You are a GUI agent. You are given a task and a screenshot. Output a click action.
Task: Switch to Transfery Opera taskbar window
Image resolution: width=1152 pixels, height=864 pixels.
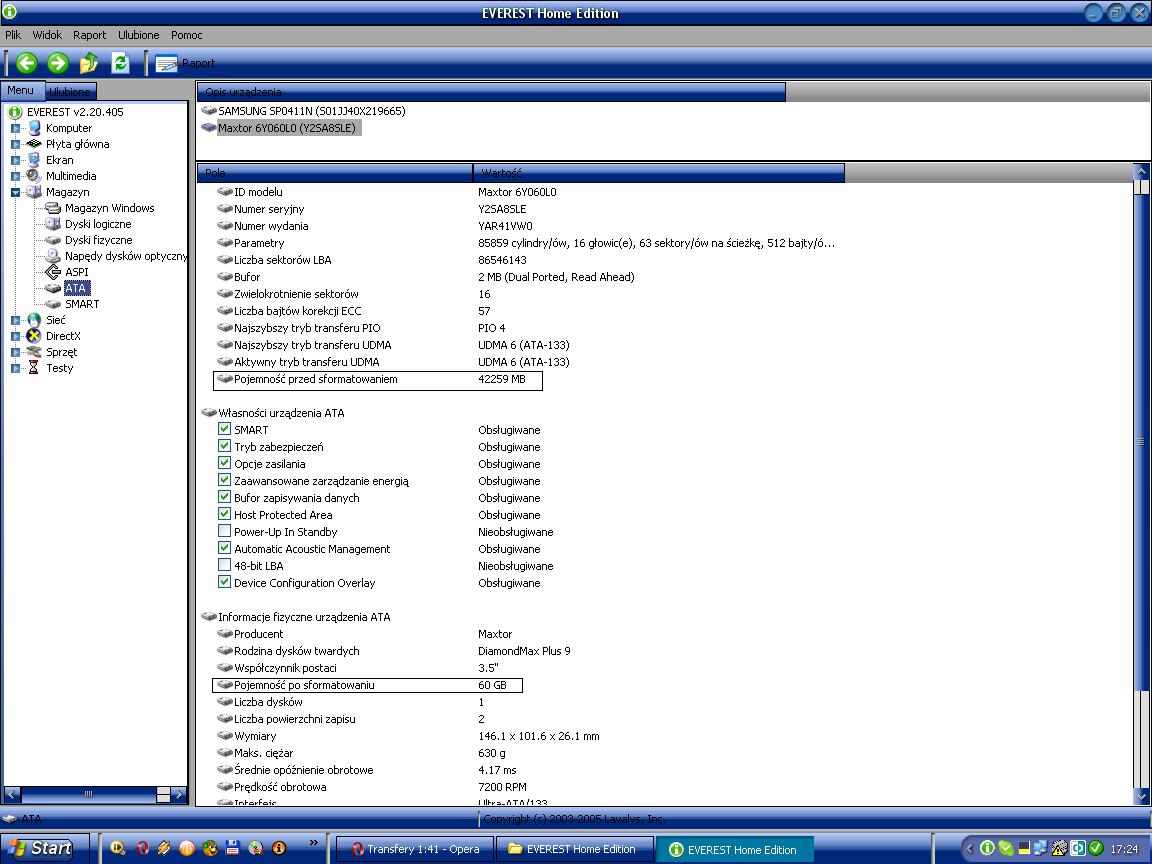415,849
